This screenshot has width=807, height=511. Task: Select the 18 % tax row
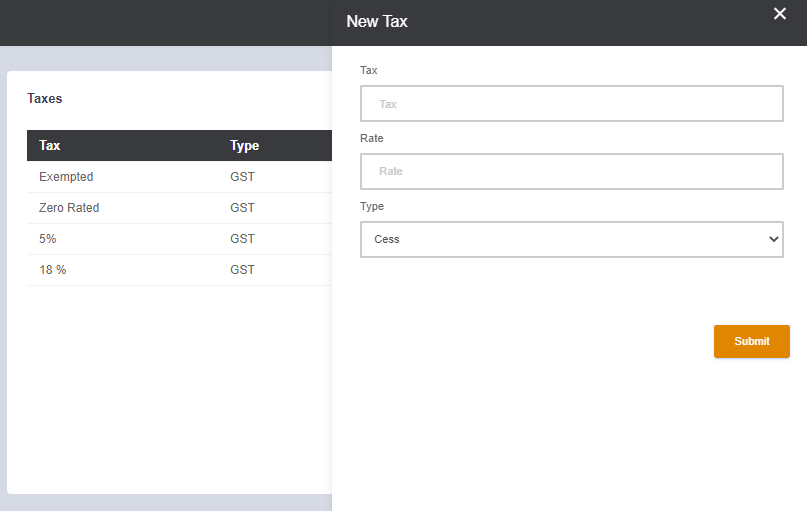point(179,270)
